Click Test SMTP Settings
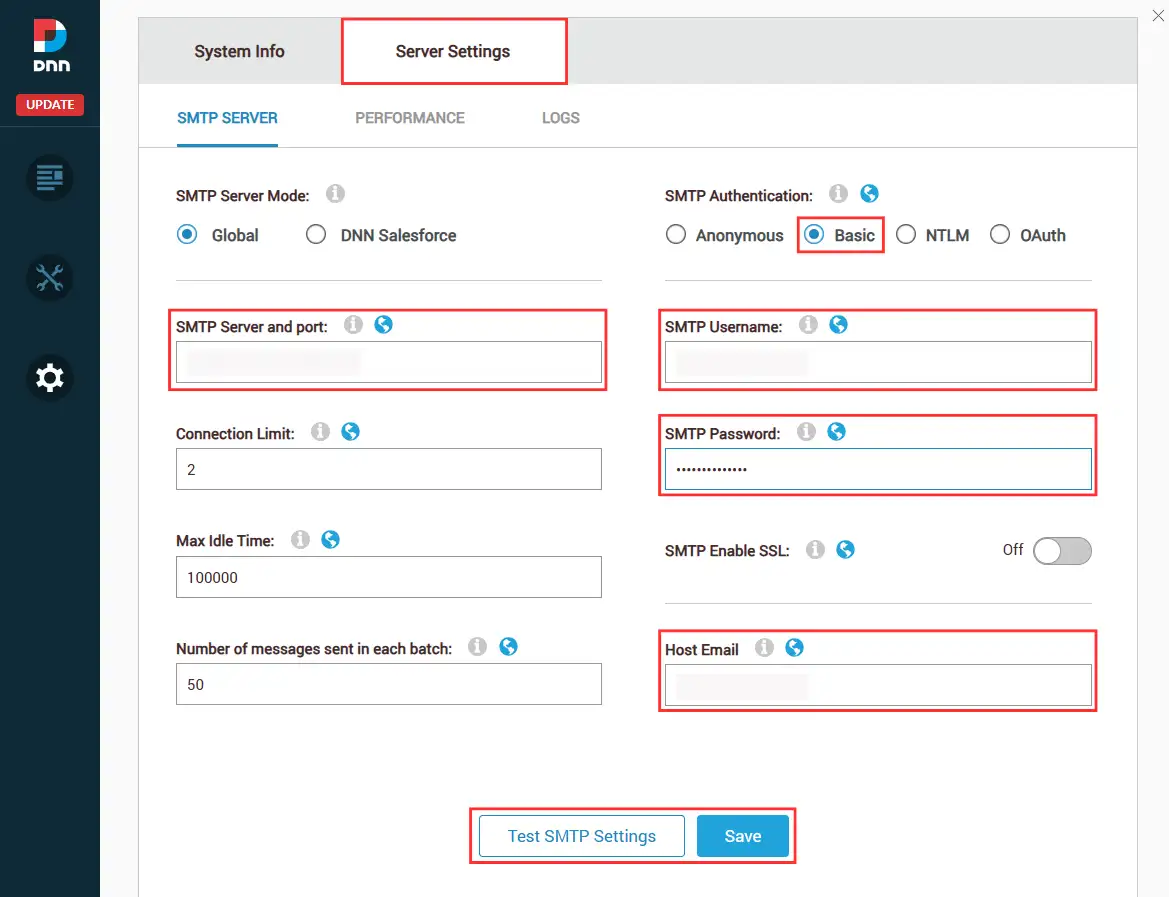The width and height of the screenshot is (1169, 897). (580, 835)
